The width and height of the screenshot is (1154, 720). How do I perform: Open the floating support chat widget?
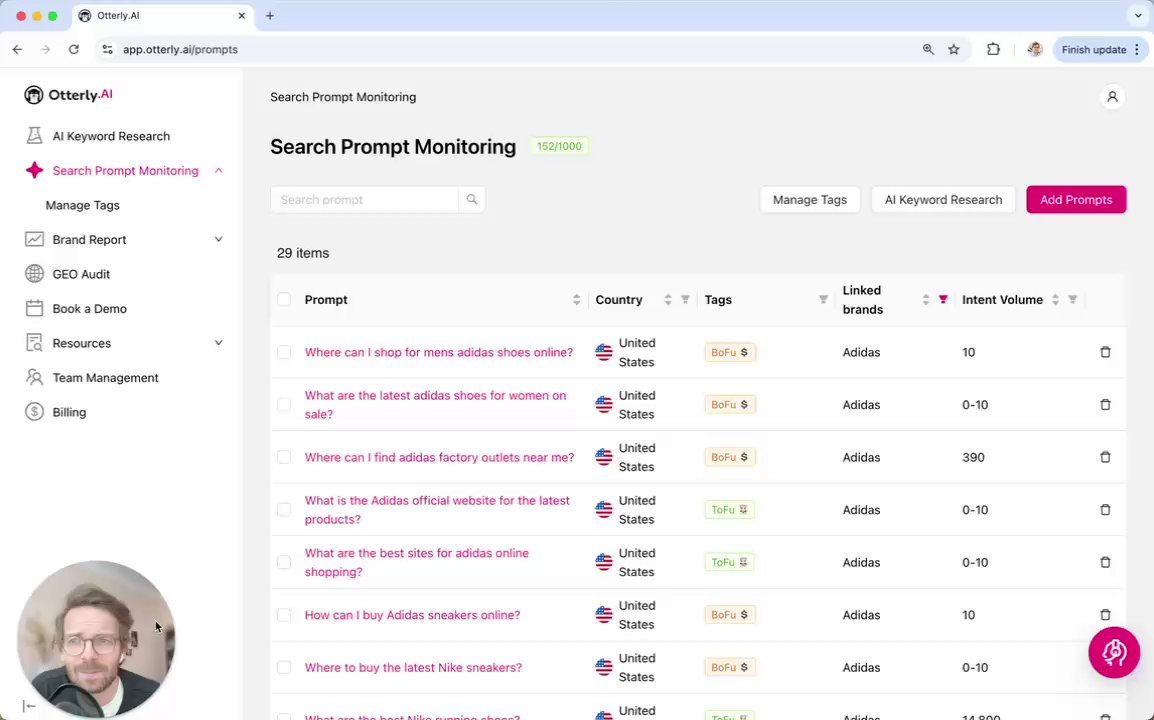coord(1113,653)
